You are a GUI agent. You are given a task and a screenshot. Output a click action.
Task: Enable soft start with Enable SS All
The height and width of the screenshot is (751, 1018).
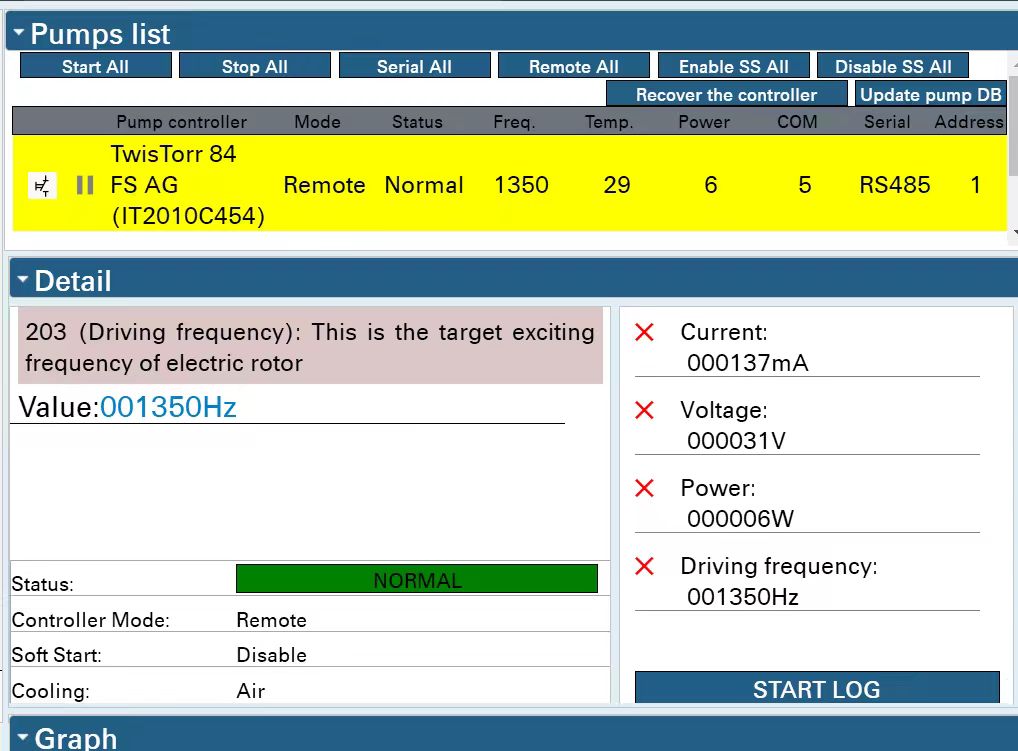pos(733,67)
